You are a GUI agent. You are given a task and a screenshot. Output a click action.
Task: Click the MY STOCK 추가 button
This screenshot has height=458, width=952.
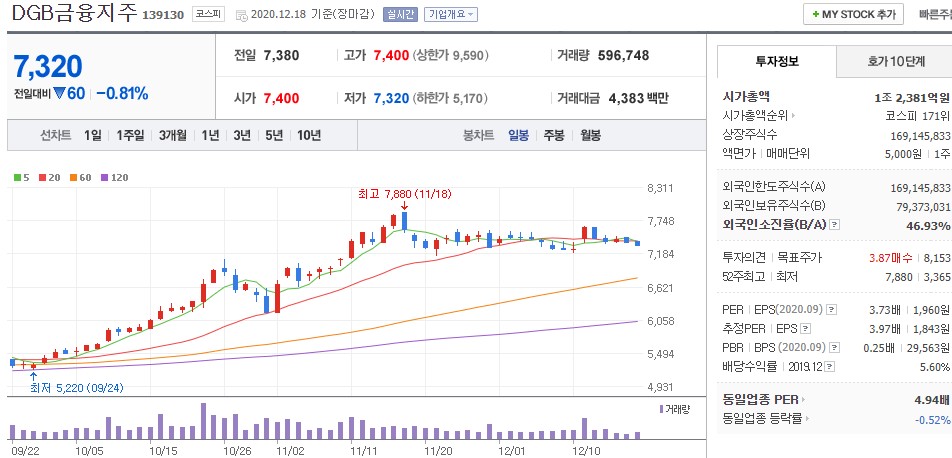(x=853, y=14)
